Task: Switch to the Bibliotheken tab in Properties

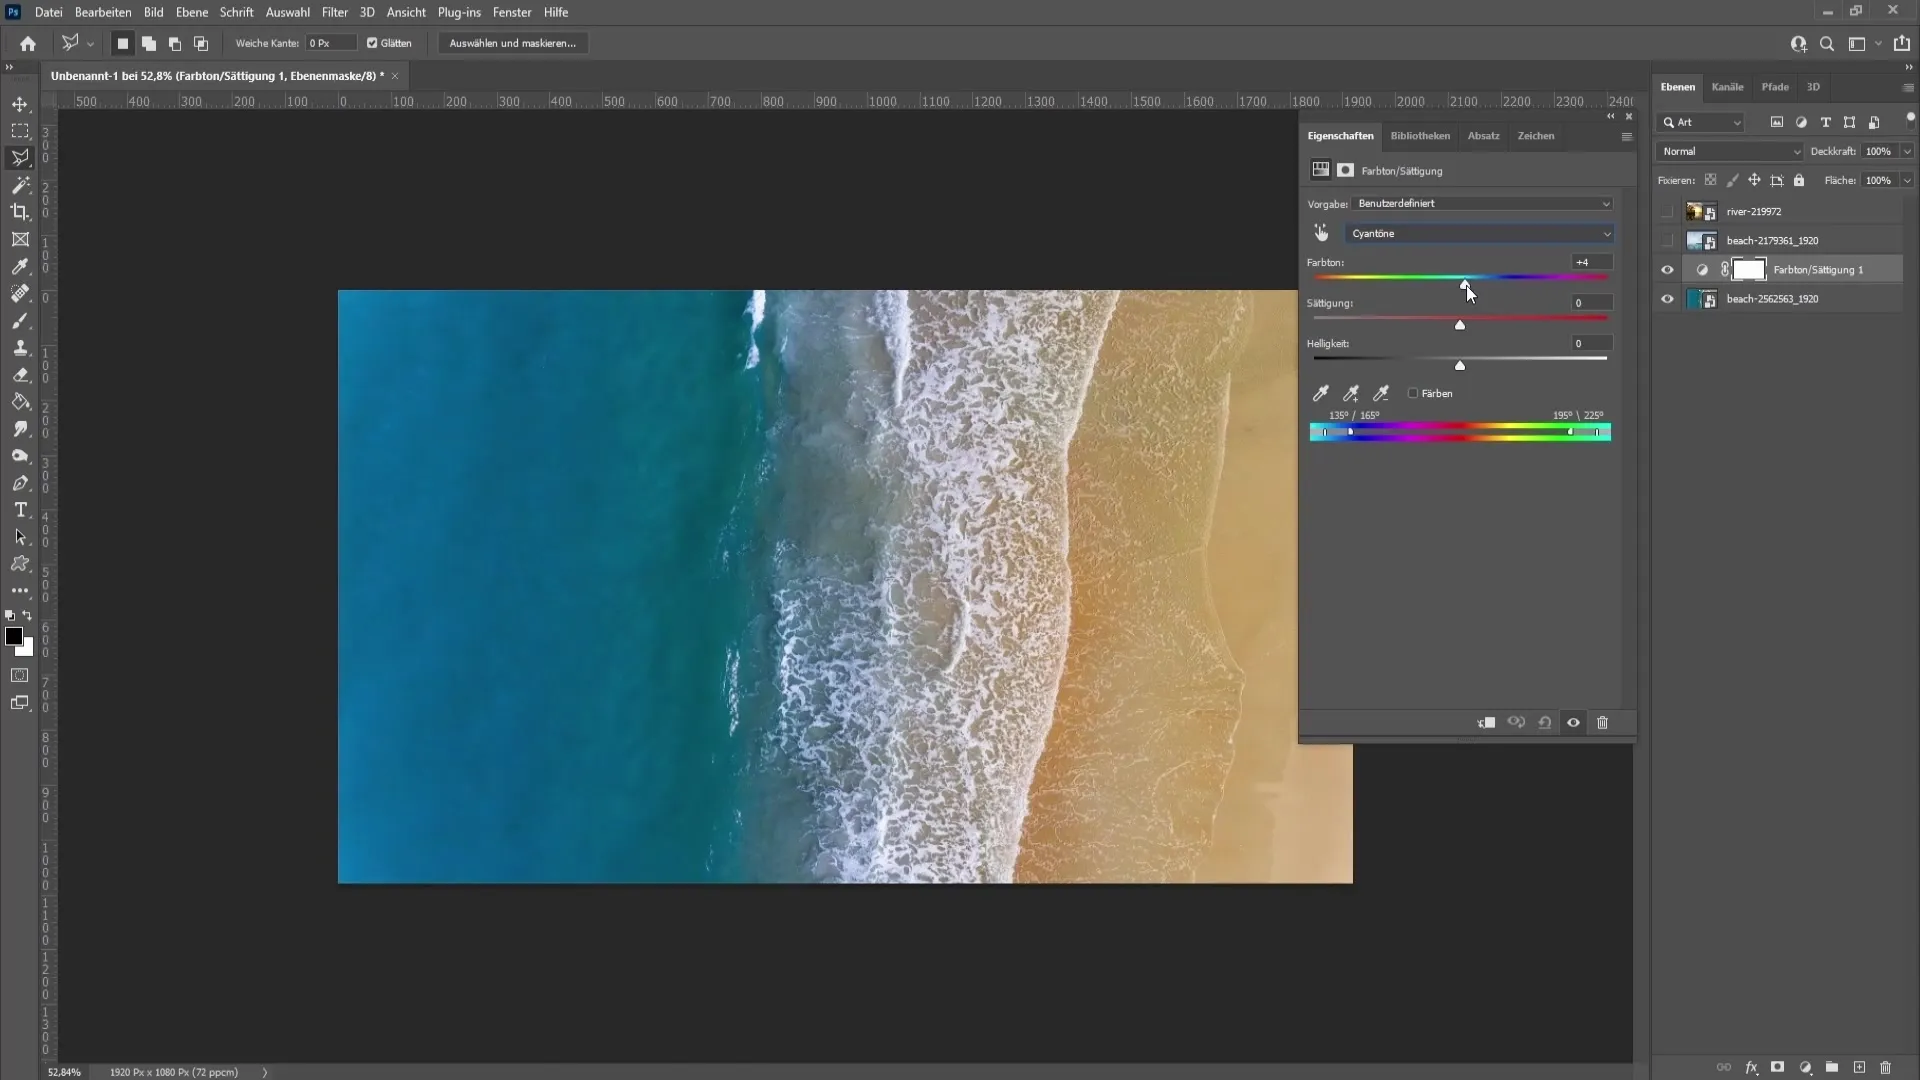Action: pyautogui.click(x=1420, y=136)
